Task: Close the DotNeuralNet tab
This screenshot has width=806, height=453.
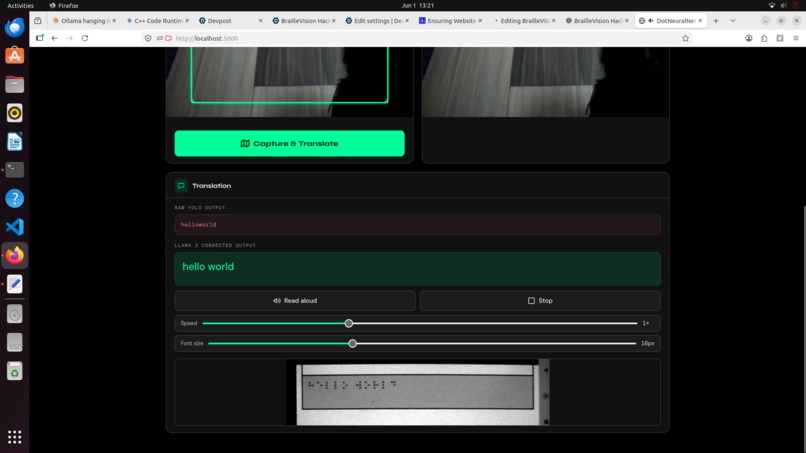Action: [x=700, y=21]
